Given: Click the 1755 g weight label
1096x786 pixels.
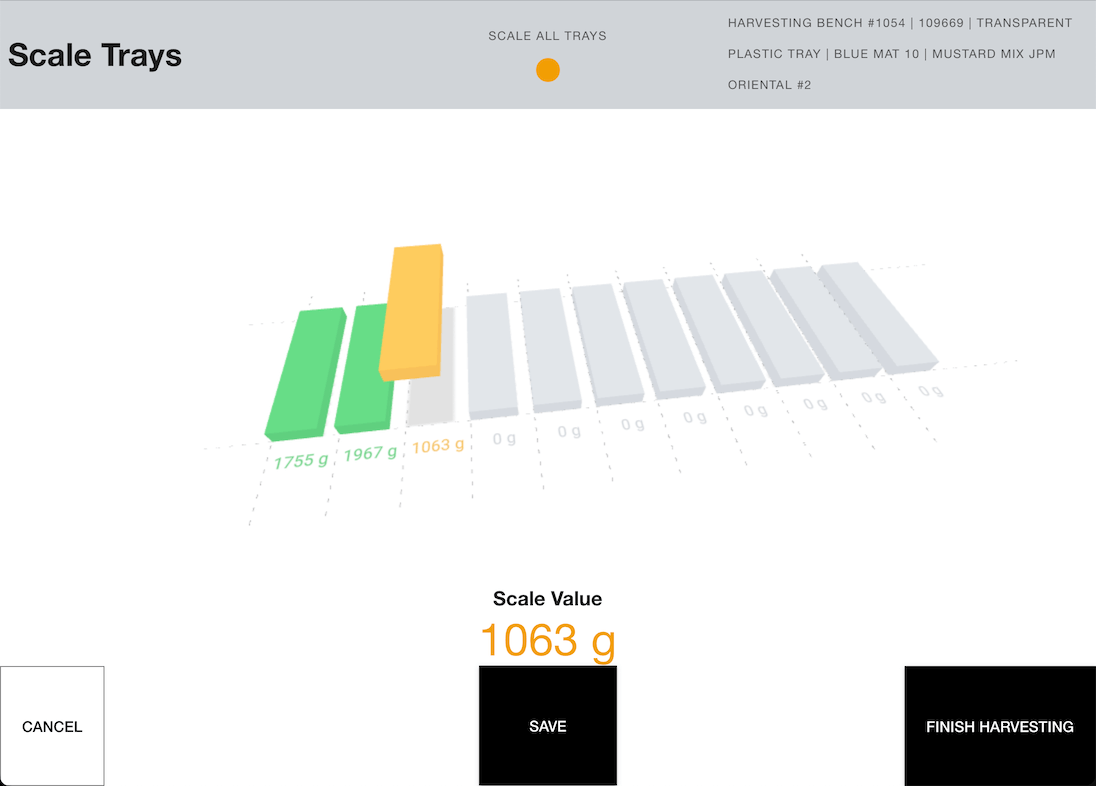Looking at the screenshot, I should (301, 461).
